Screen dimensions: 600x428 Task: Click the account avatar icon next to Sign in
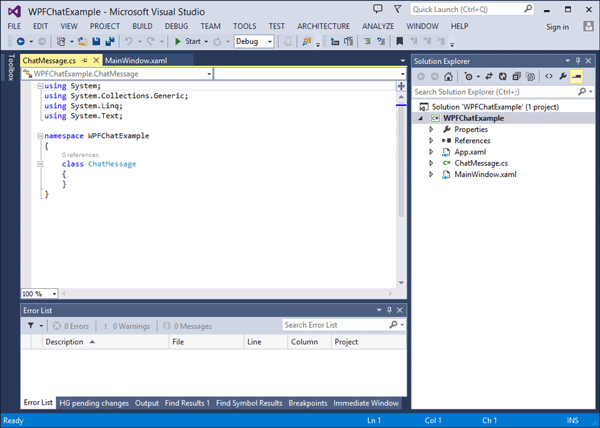coord(588,26)
